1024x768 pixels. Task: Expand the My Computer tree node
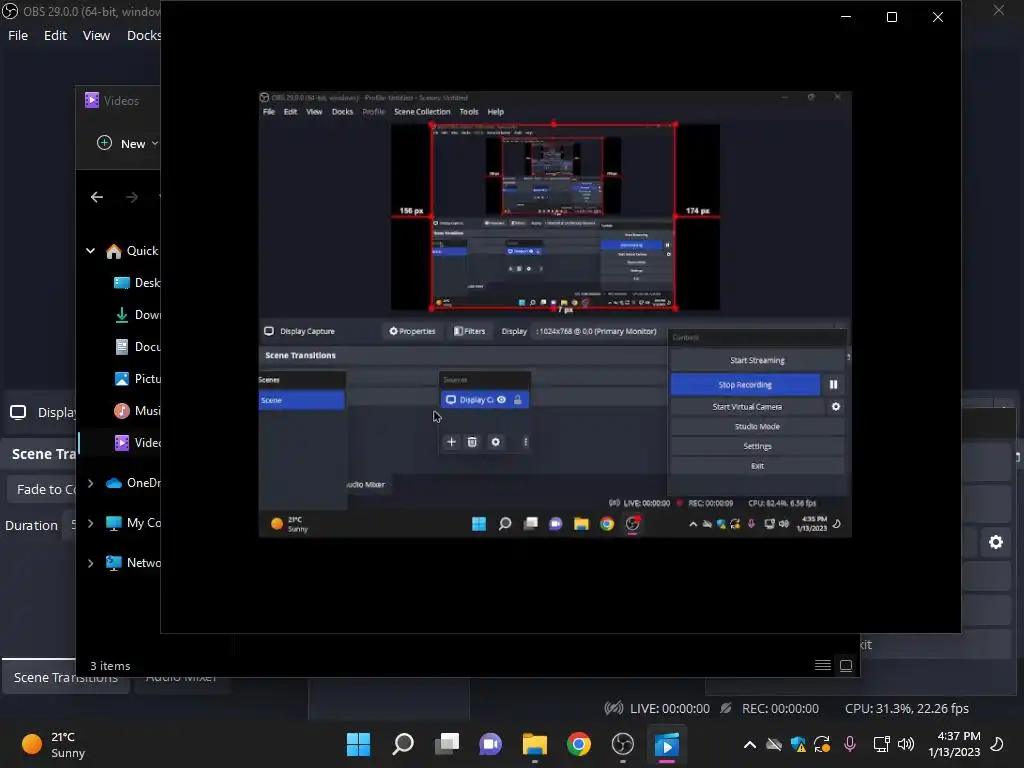click(91, 523)
